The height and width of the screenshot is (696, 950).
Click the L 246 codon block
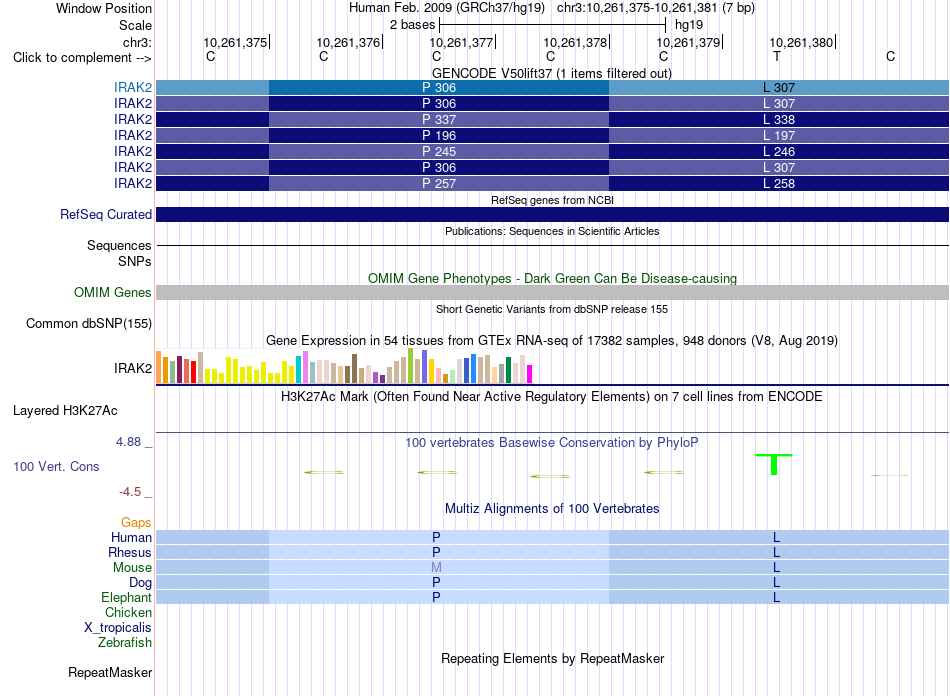779,151
